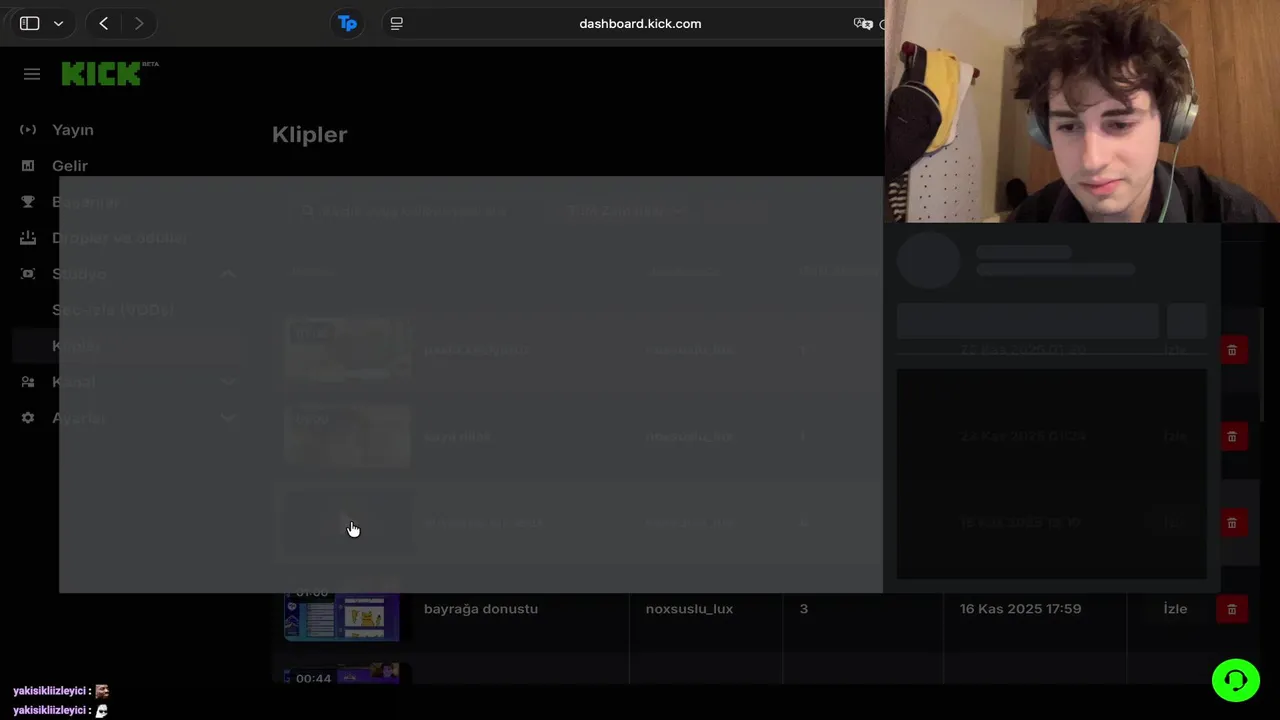
Task: Click the Stüdyo camera icon
Action: coord(28,274)
